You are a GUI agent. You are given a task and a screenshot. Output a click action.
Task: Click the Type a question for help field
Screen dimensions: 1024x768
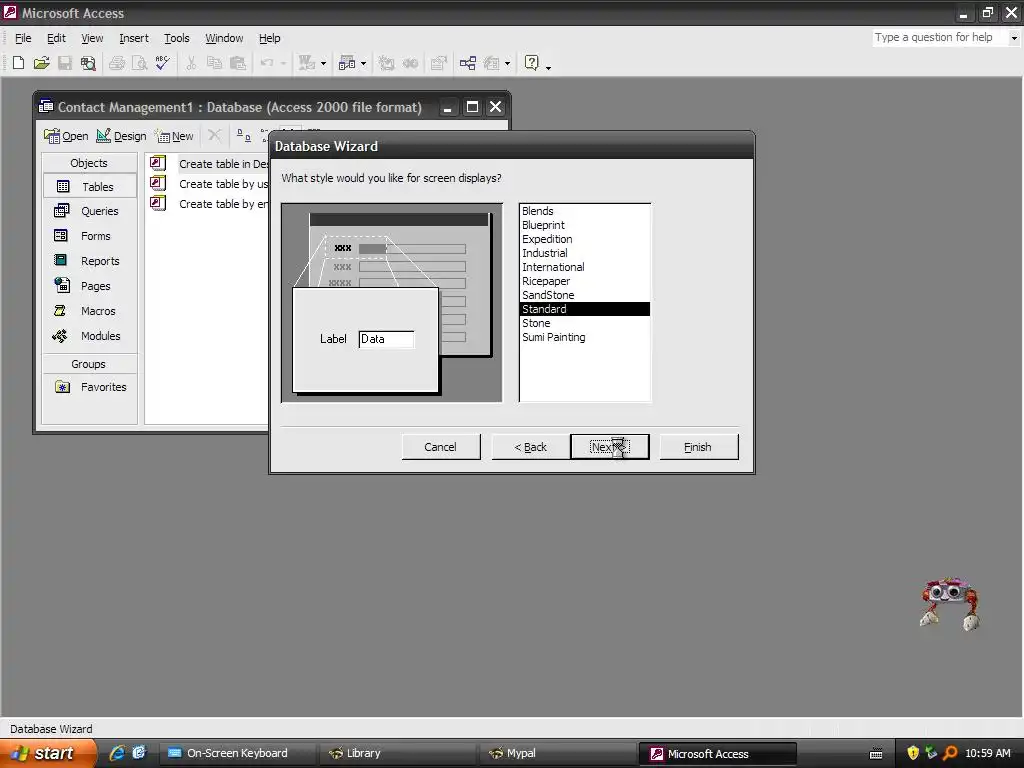click(x=939, y=38)
